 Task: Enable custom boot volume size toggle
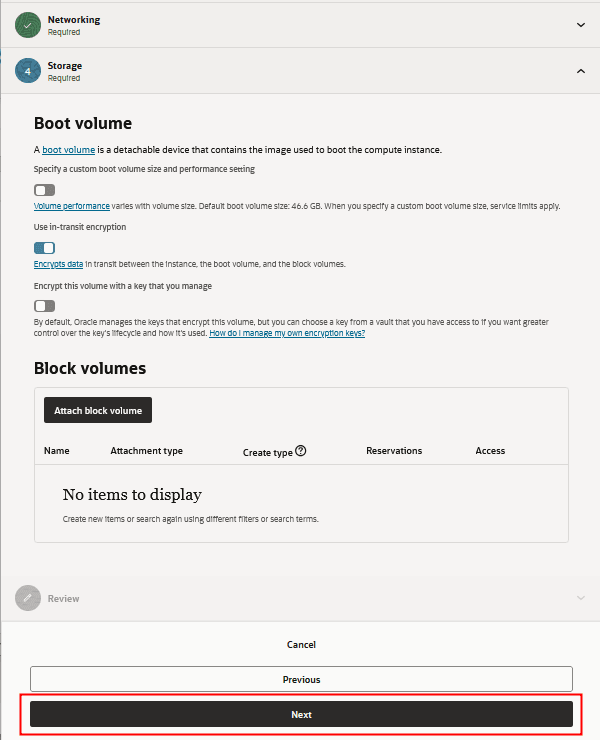(x=44, y=190)
